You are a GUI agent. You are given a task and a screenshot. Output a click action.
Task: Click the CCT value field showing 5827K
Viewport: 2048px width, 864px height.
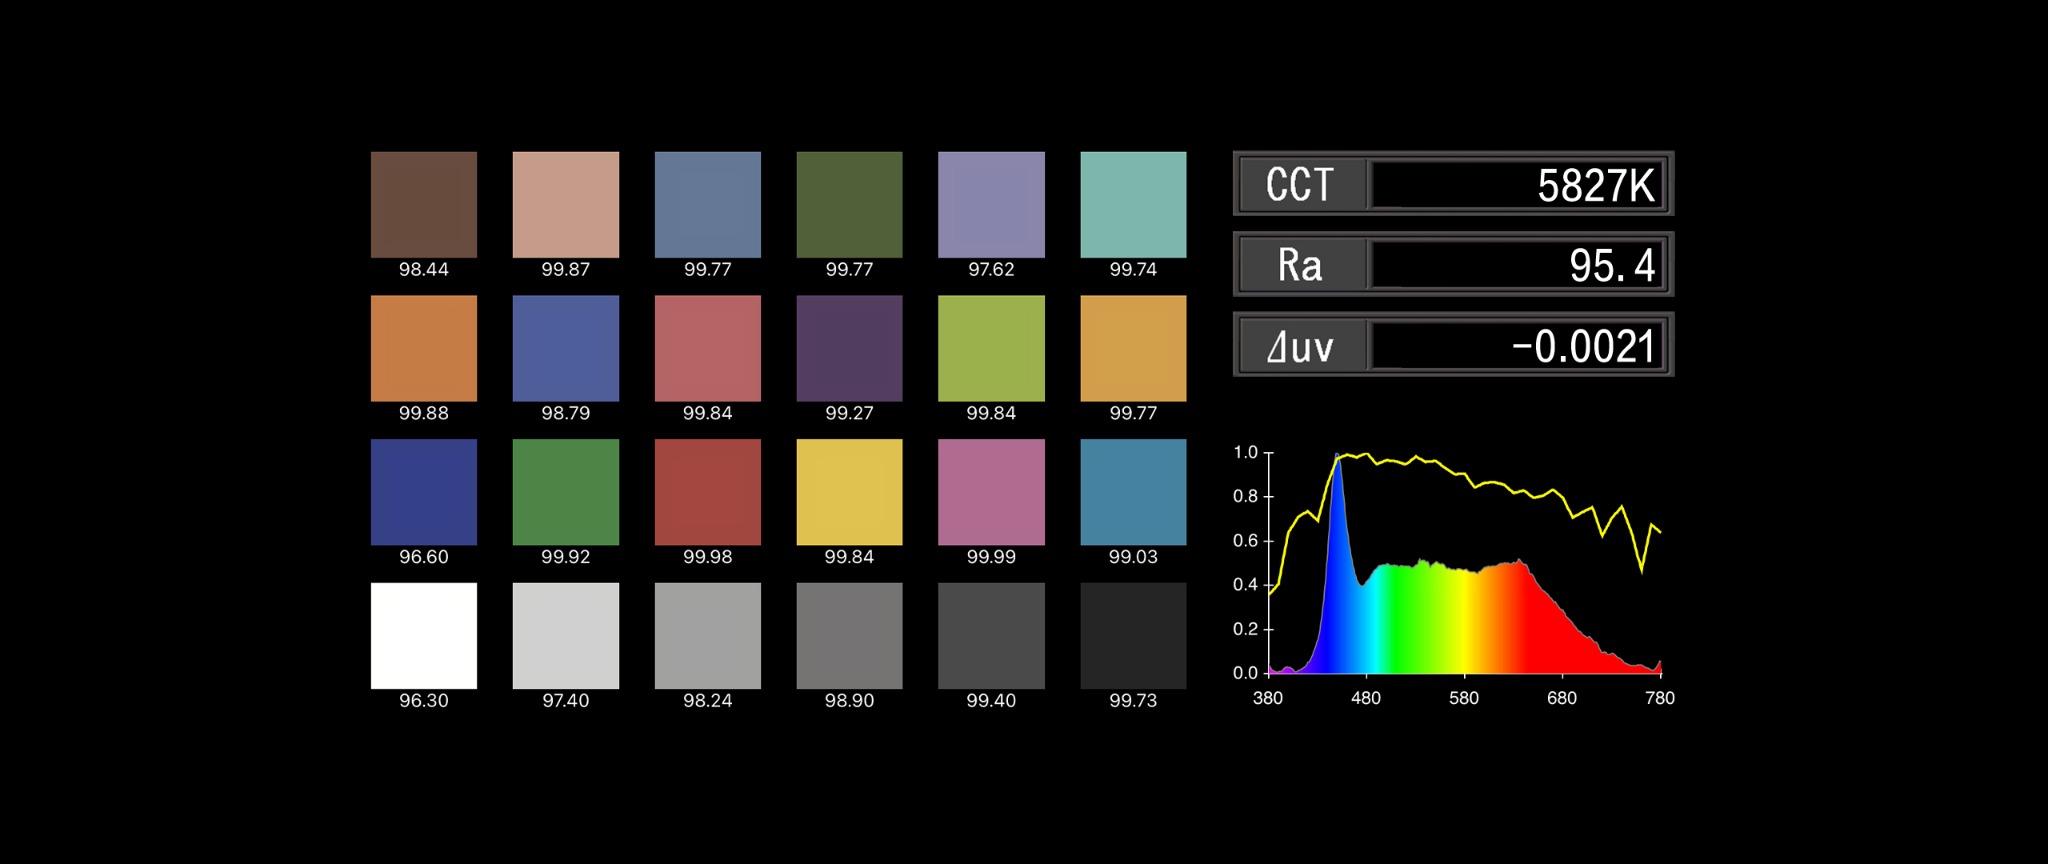point(1516,185)
